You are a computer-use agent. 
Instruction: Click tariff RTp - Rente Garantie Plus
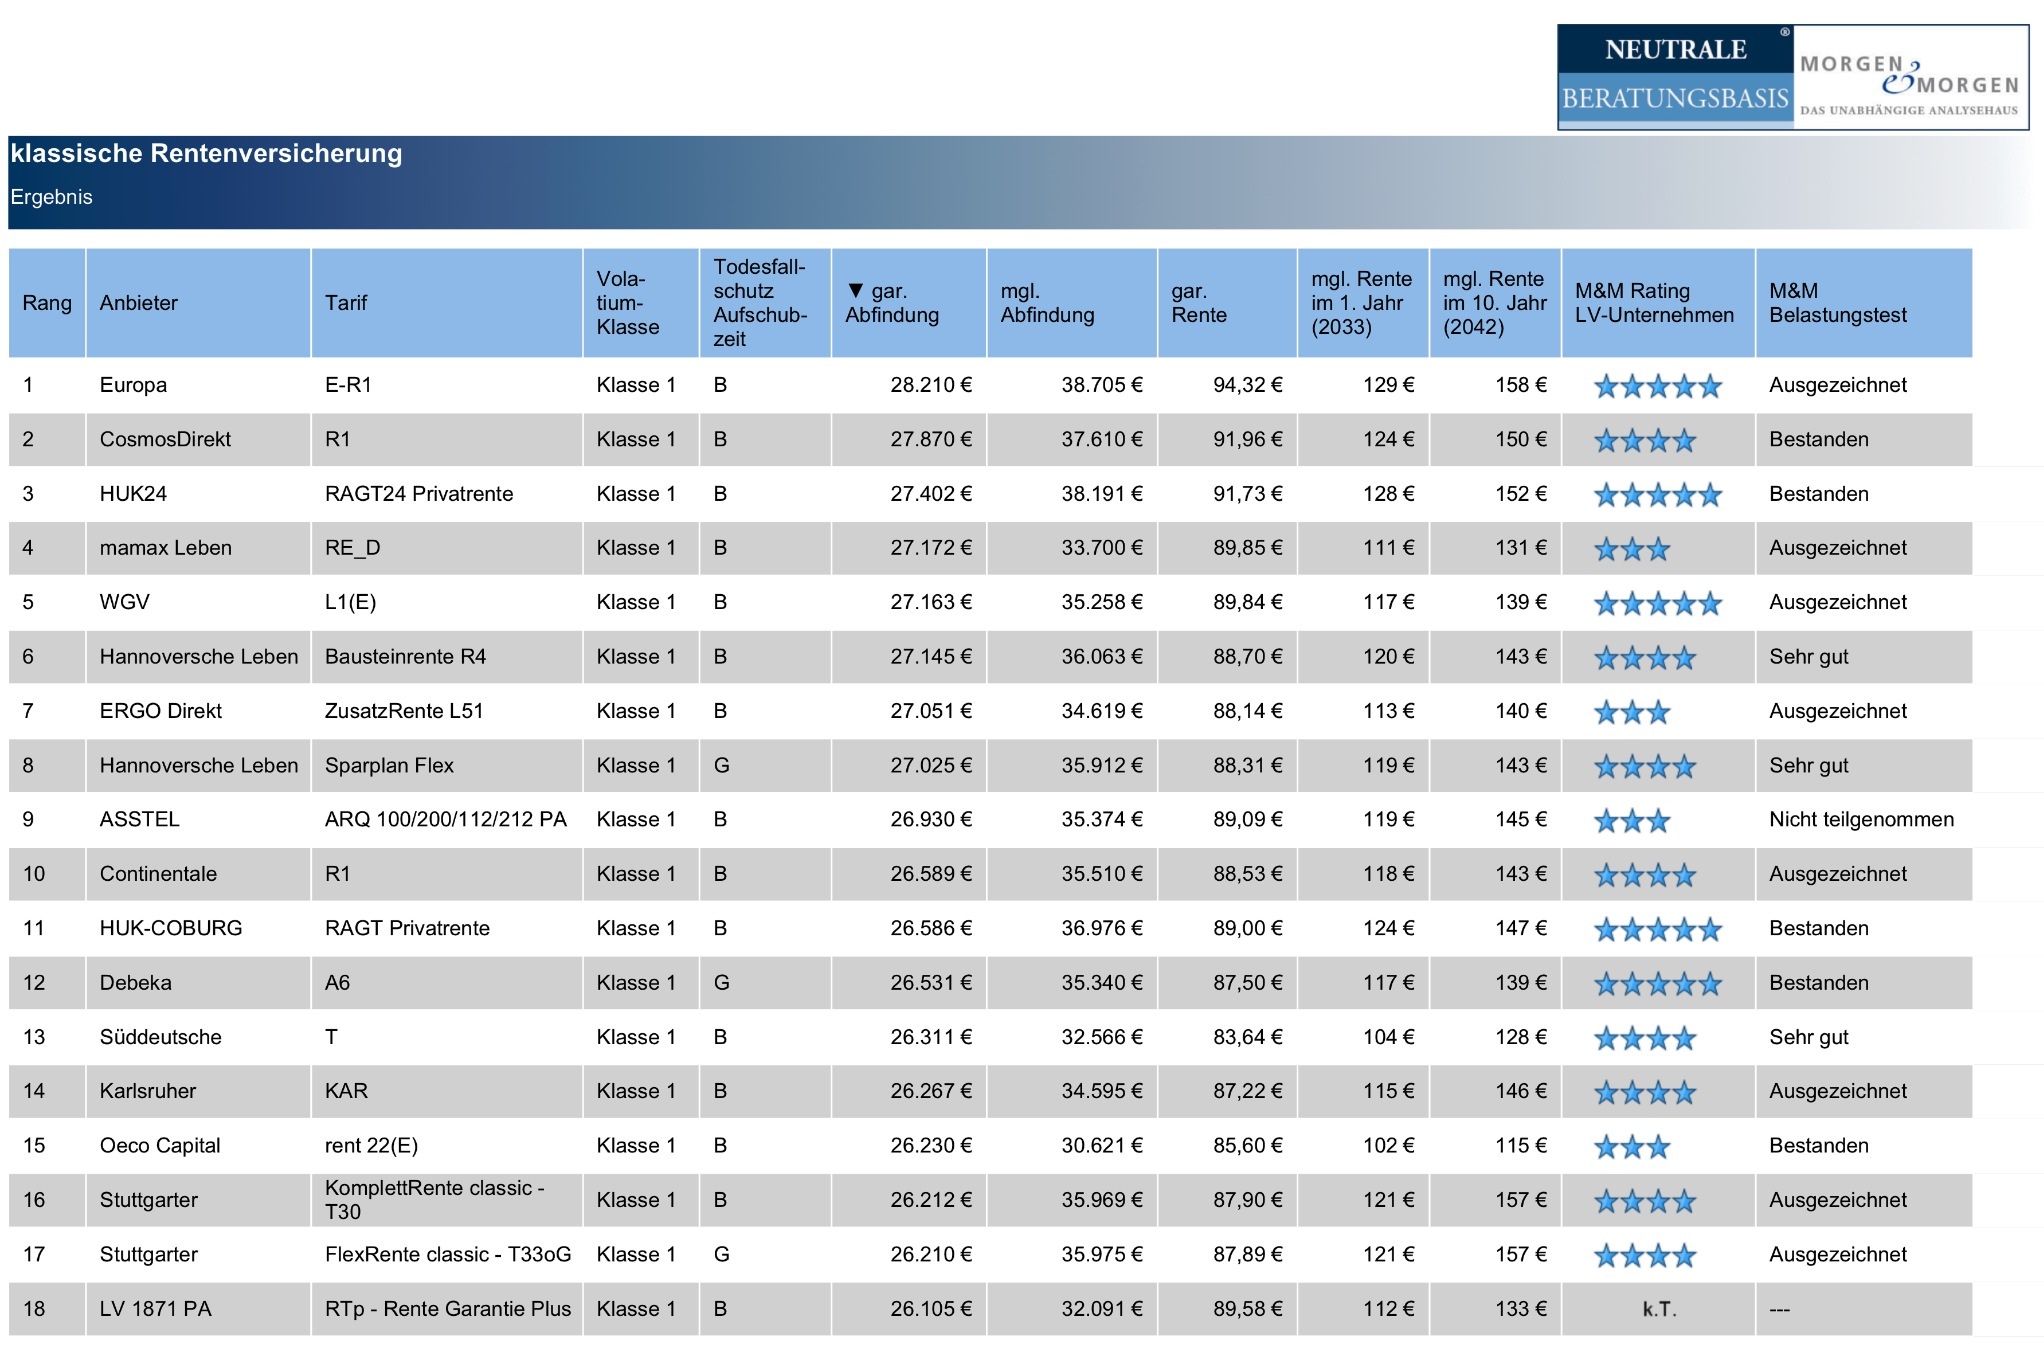click(448, 1309)
